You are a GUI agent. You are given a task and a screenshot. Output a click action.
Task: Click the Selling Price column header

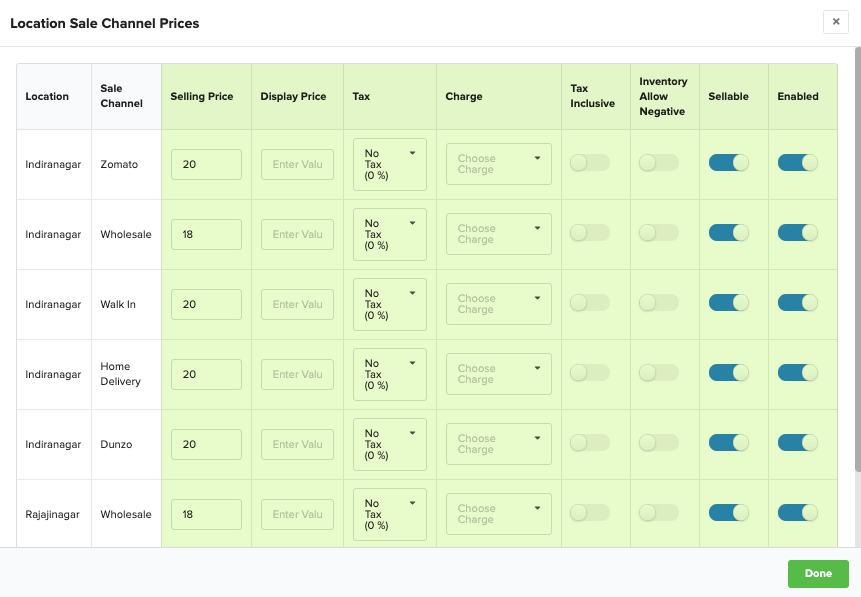click(x=202, y=96)
